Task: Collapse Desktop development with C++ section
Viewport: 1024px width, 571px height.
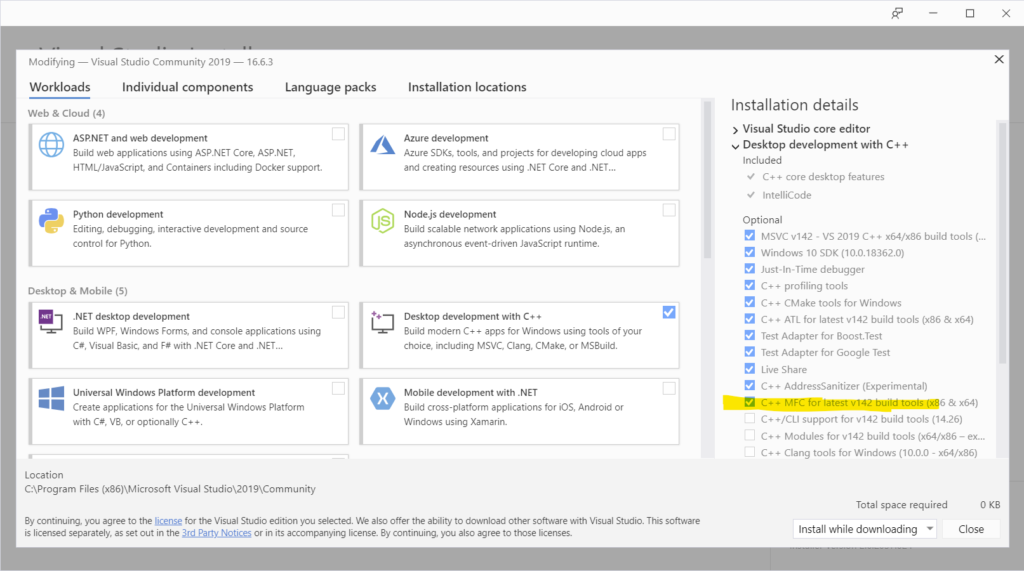Action: click(735, 146)
